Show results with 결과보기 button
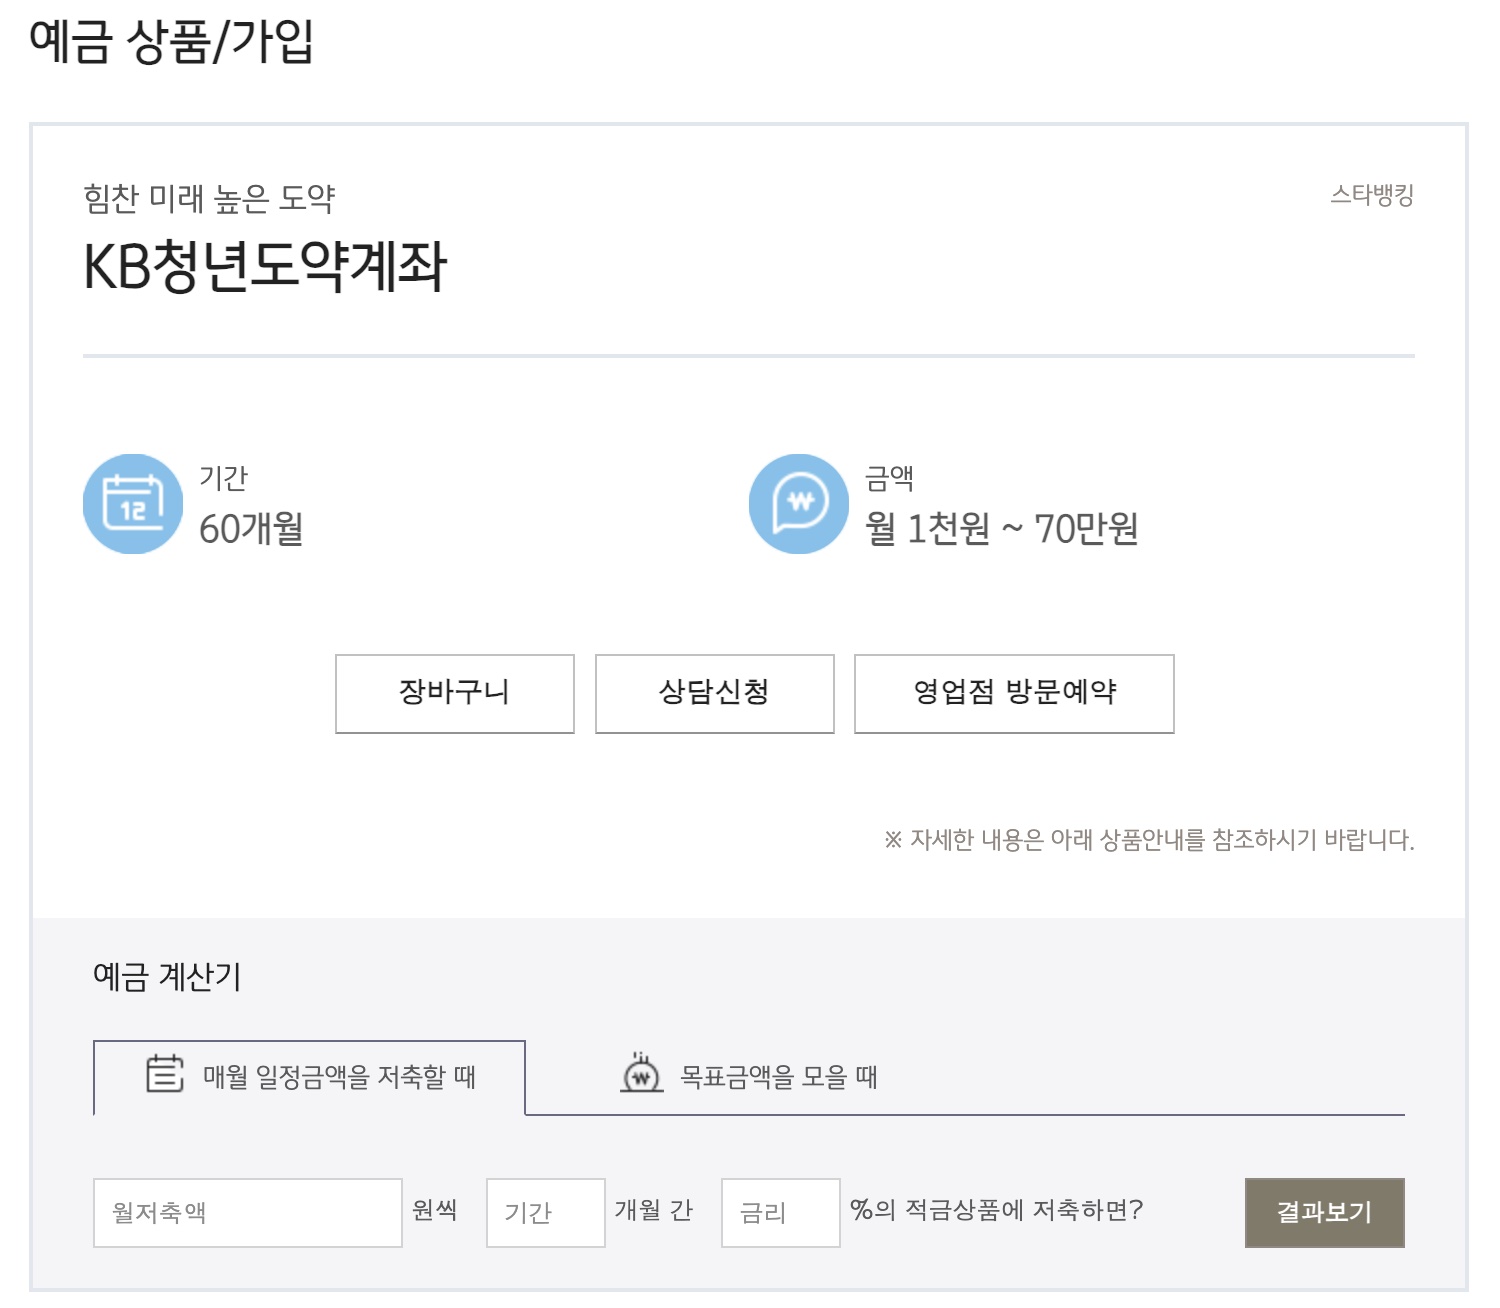 [x=1325, y=1213]
